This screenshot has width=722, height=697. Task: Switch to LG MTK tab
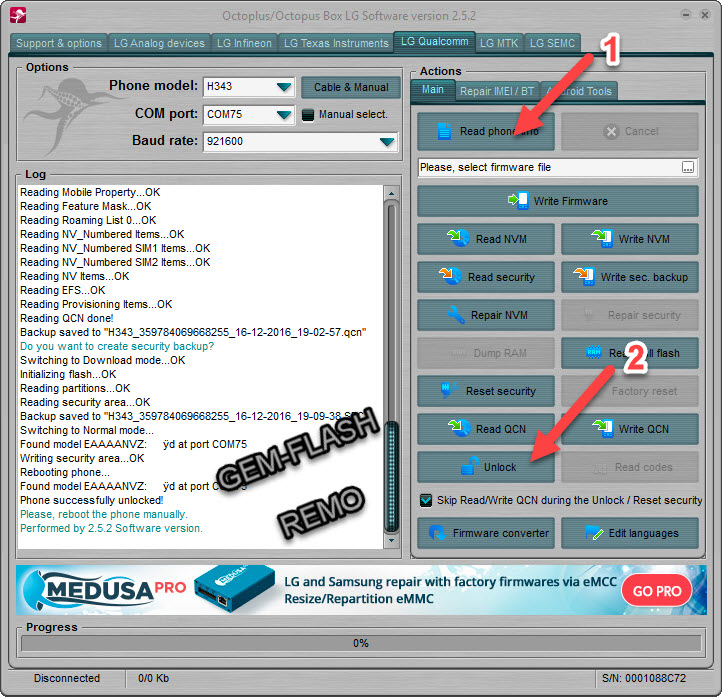coord(499,43)
